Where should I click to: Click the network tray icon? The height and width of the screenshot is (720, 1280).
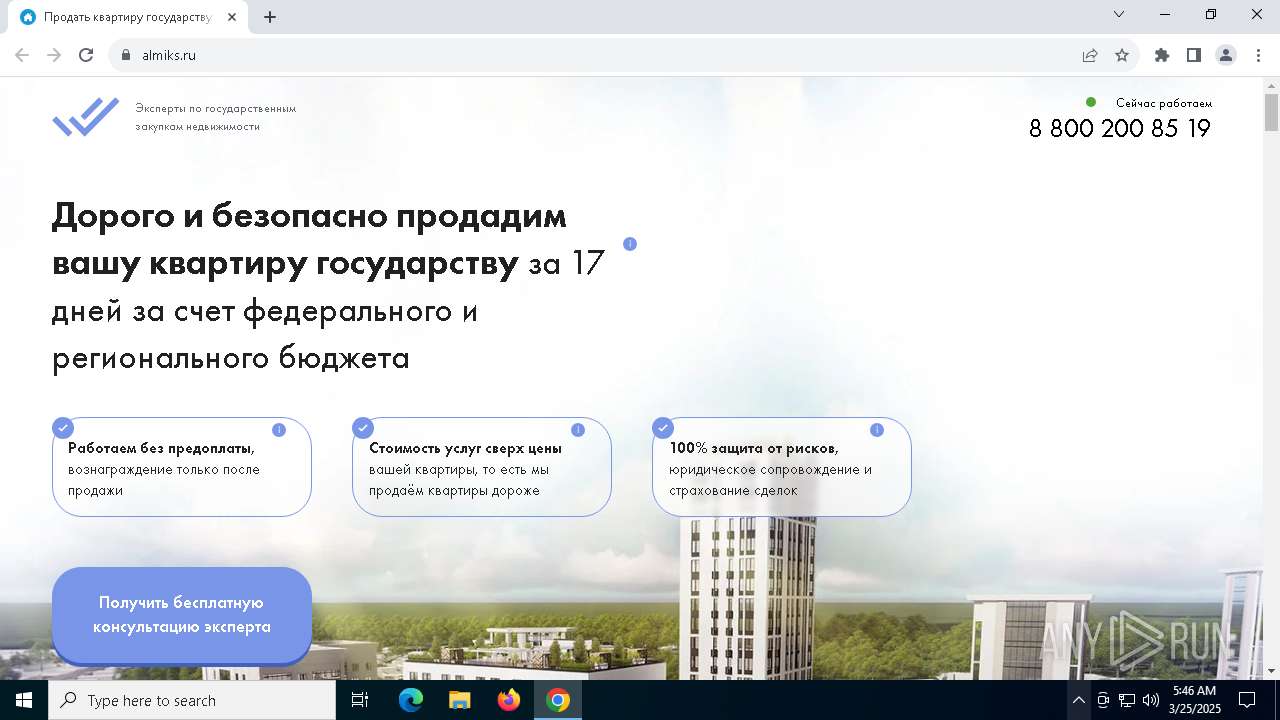pos(1127,700)
